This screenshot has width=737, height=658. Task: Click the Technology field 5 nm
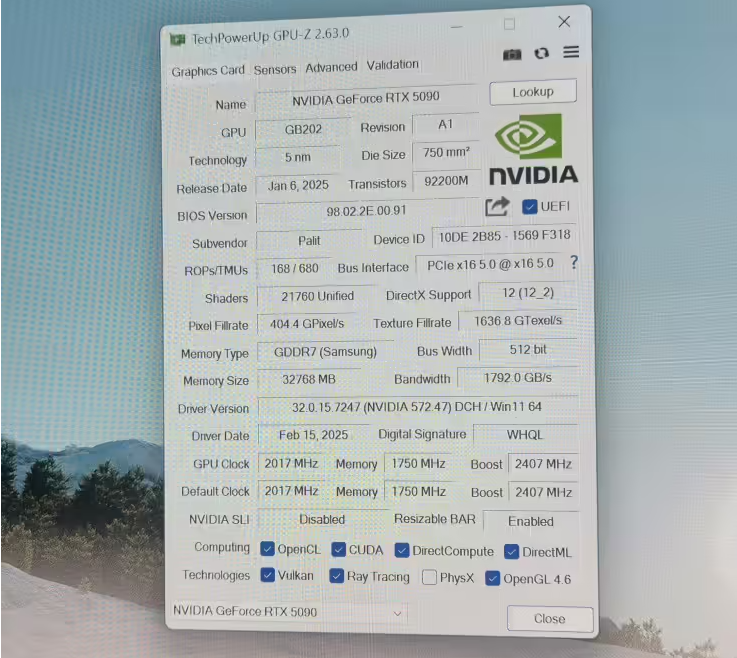tap(298, 157)
